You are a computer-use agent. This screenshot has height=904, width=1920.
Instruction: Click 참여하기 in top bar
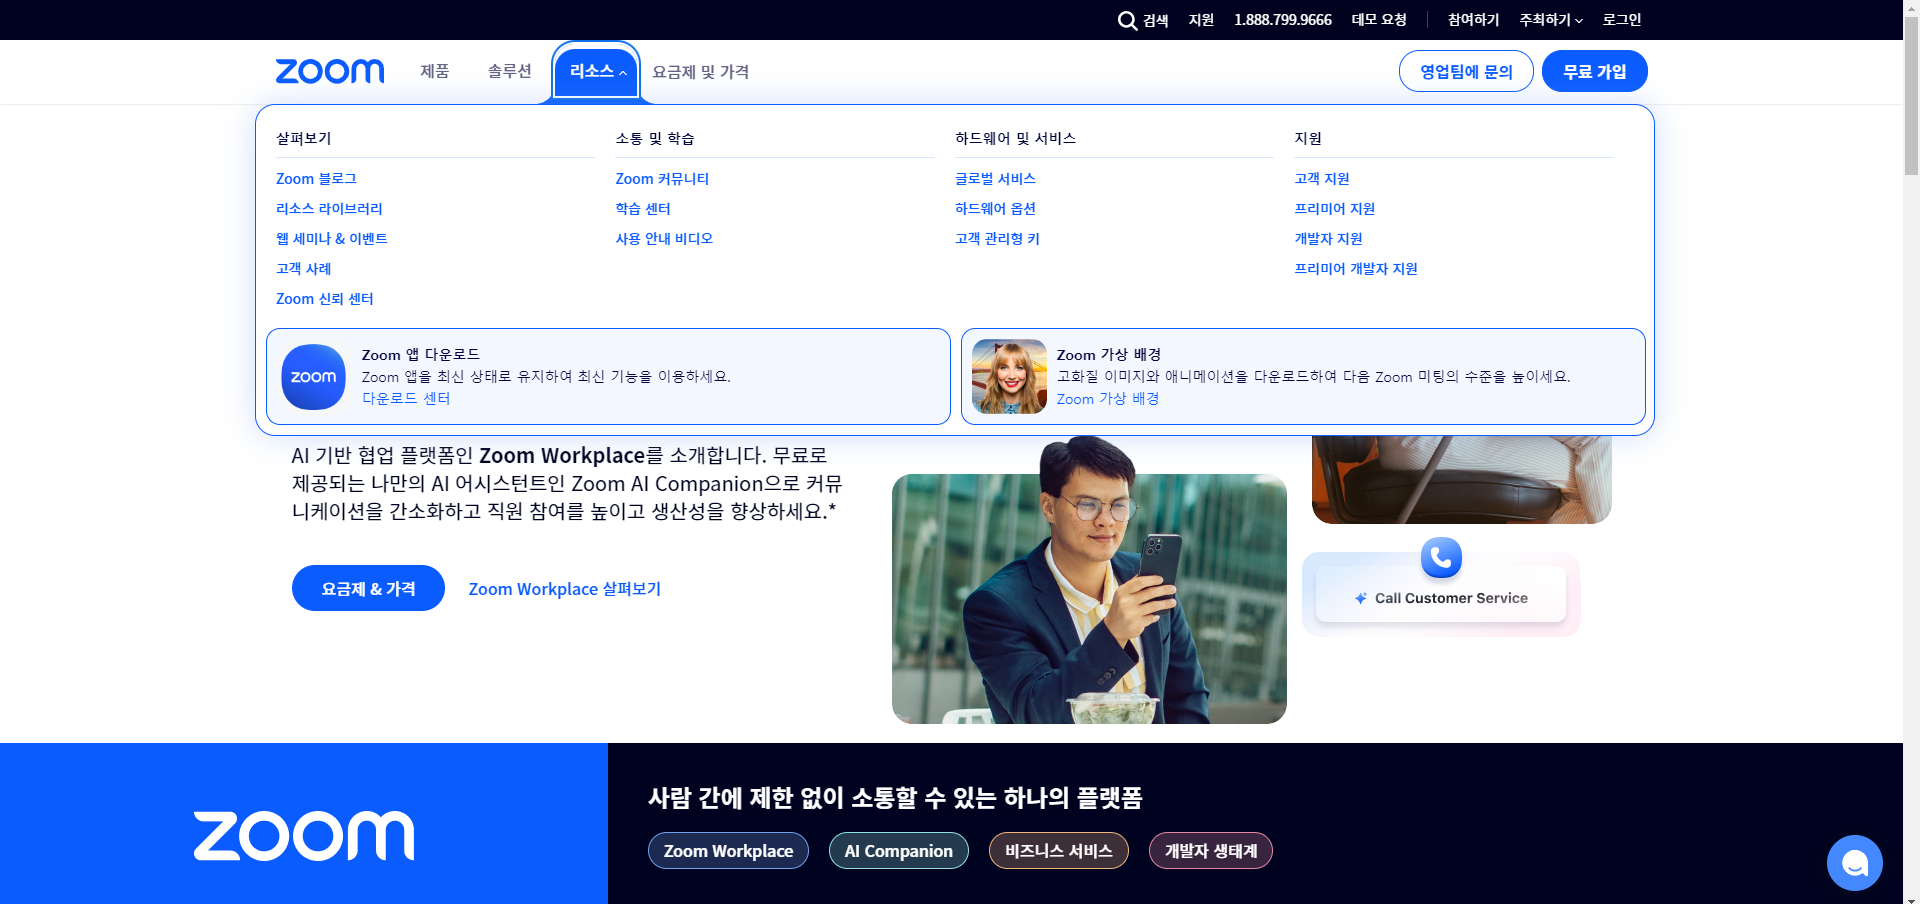pyautogui.click(x=1473, y=20)
